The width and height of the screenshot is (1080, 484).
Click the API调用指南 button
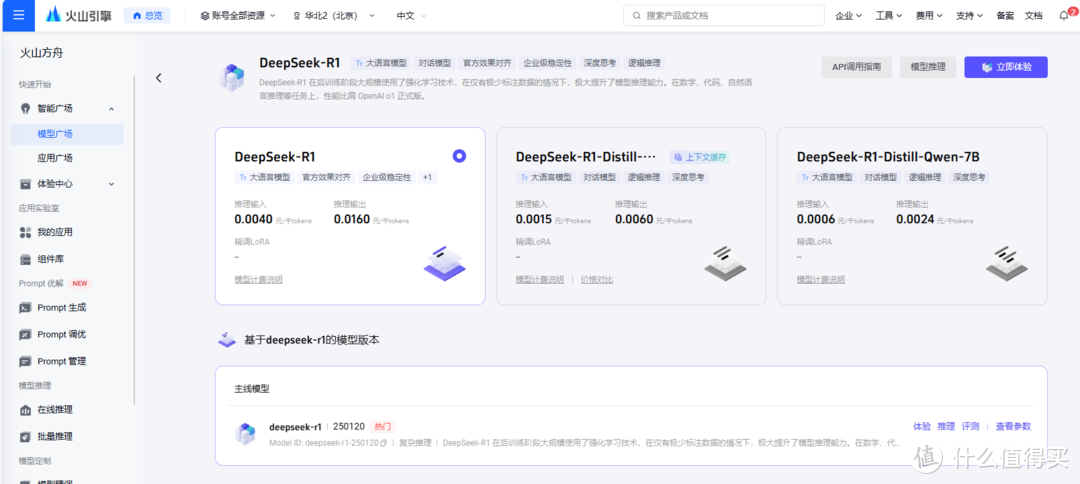pos(856,67)
